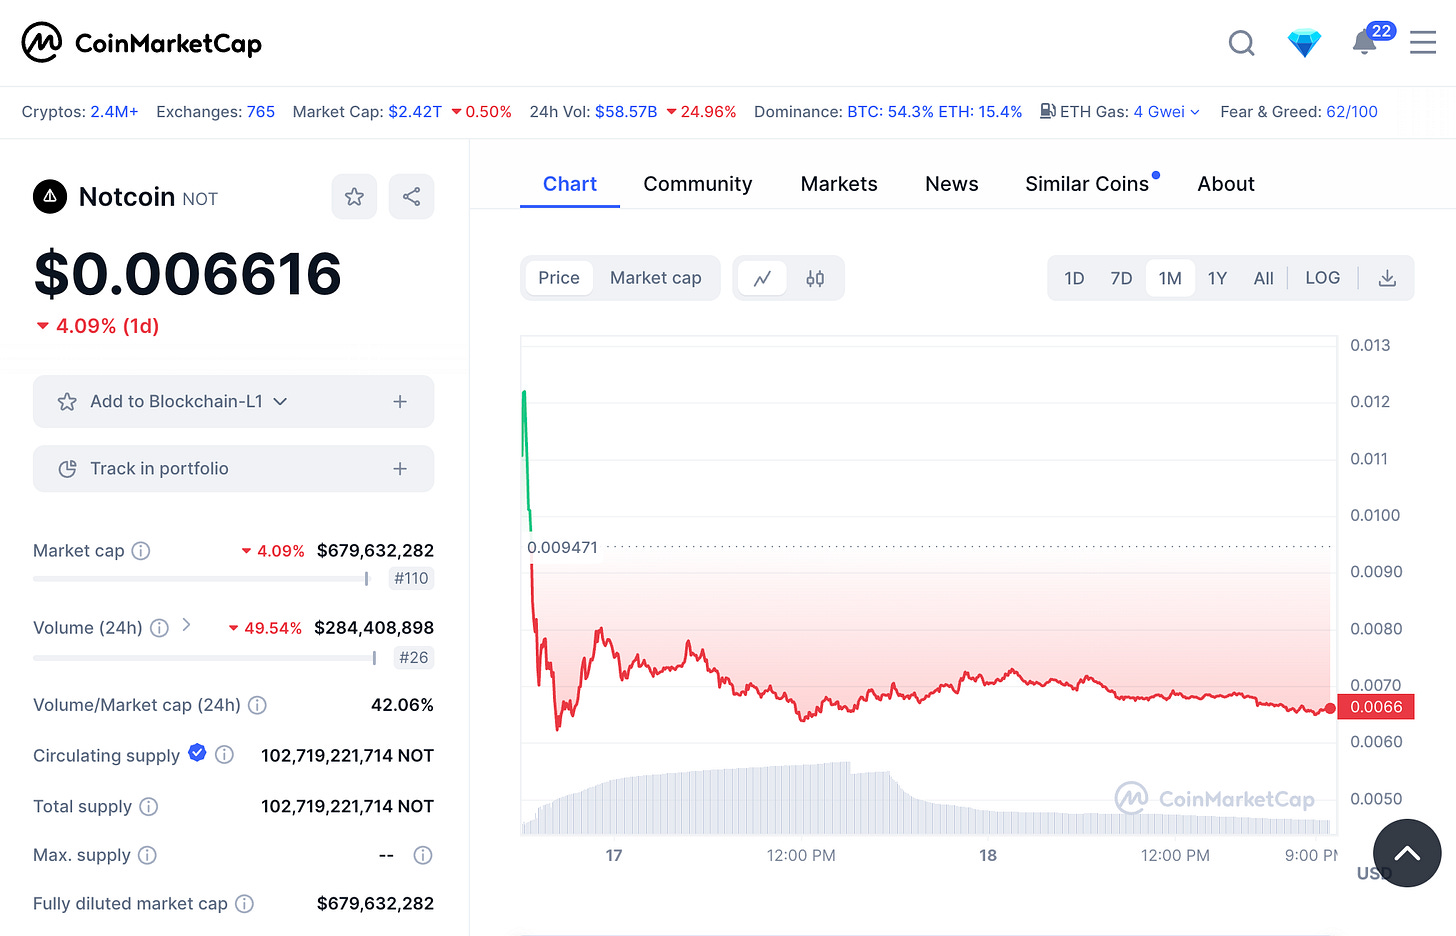Viewport: 1456px width, 936px height.
Task: Switch to the line chart icon
Action: [762, 278]
